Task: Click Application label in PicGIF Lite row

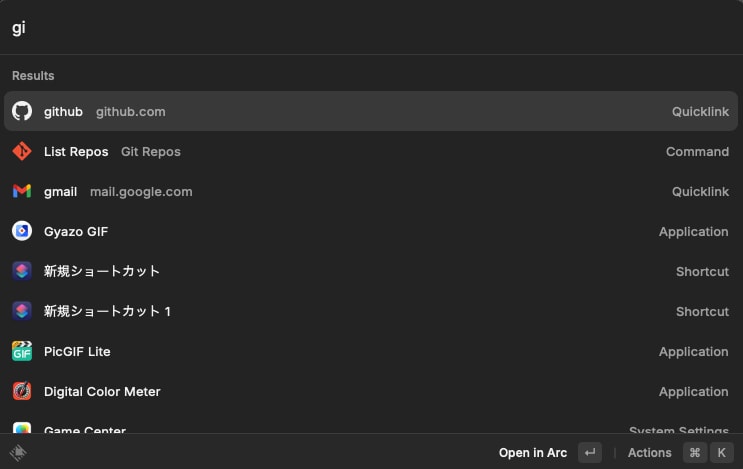Action: click(x=694, y=352)
